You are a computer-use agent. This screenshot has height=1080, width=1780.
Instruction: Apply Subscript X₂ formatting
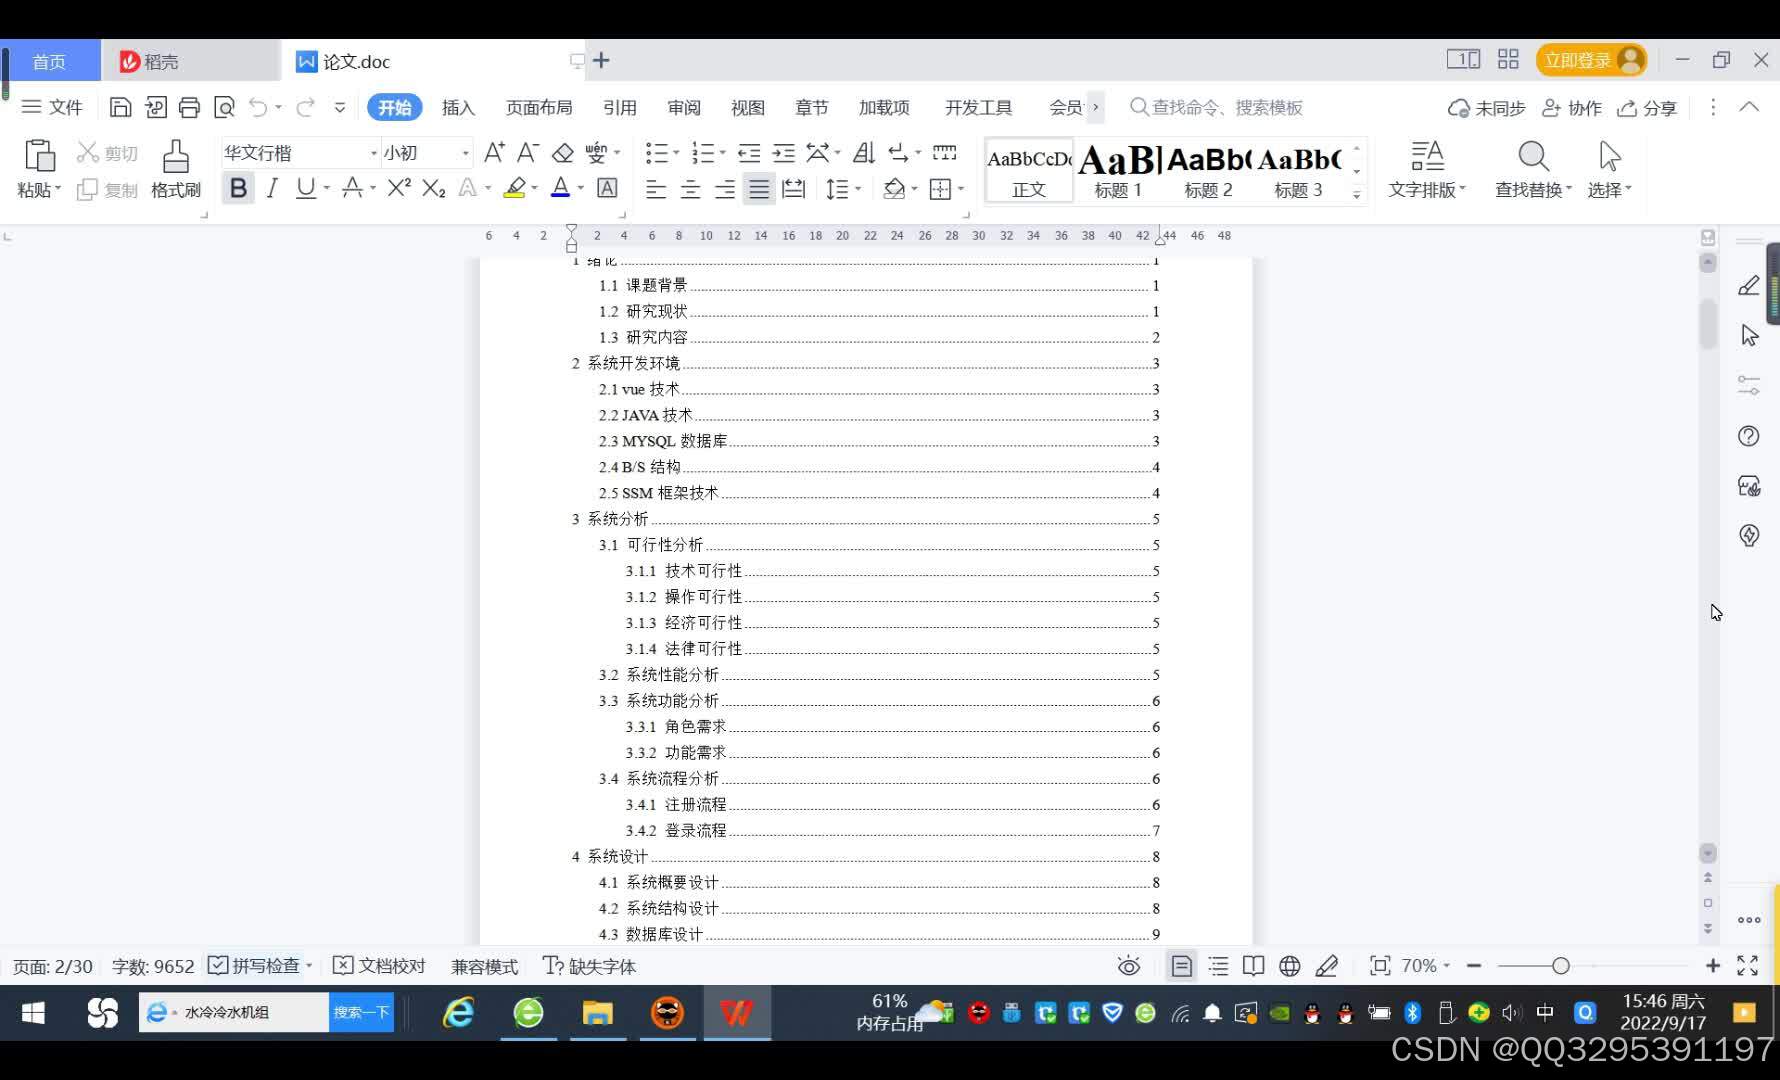(433, 188)
